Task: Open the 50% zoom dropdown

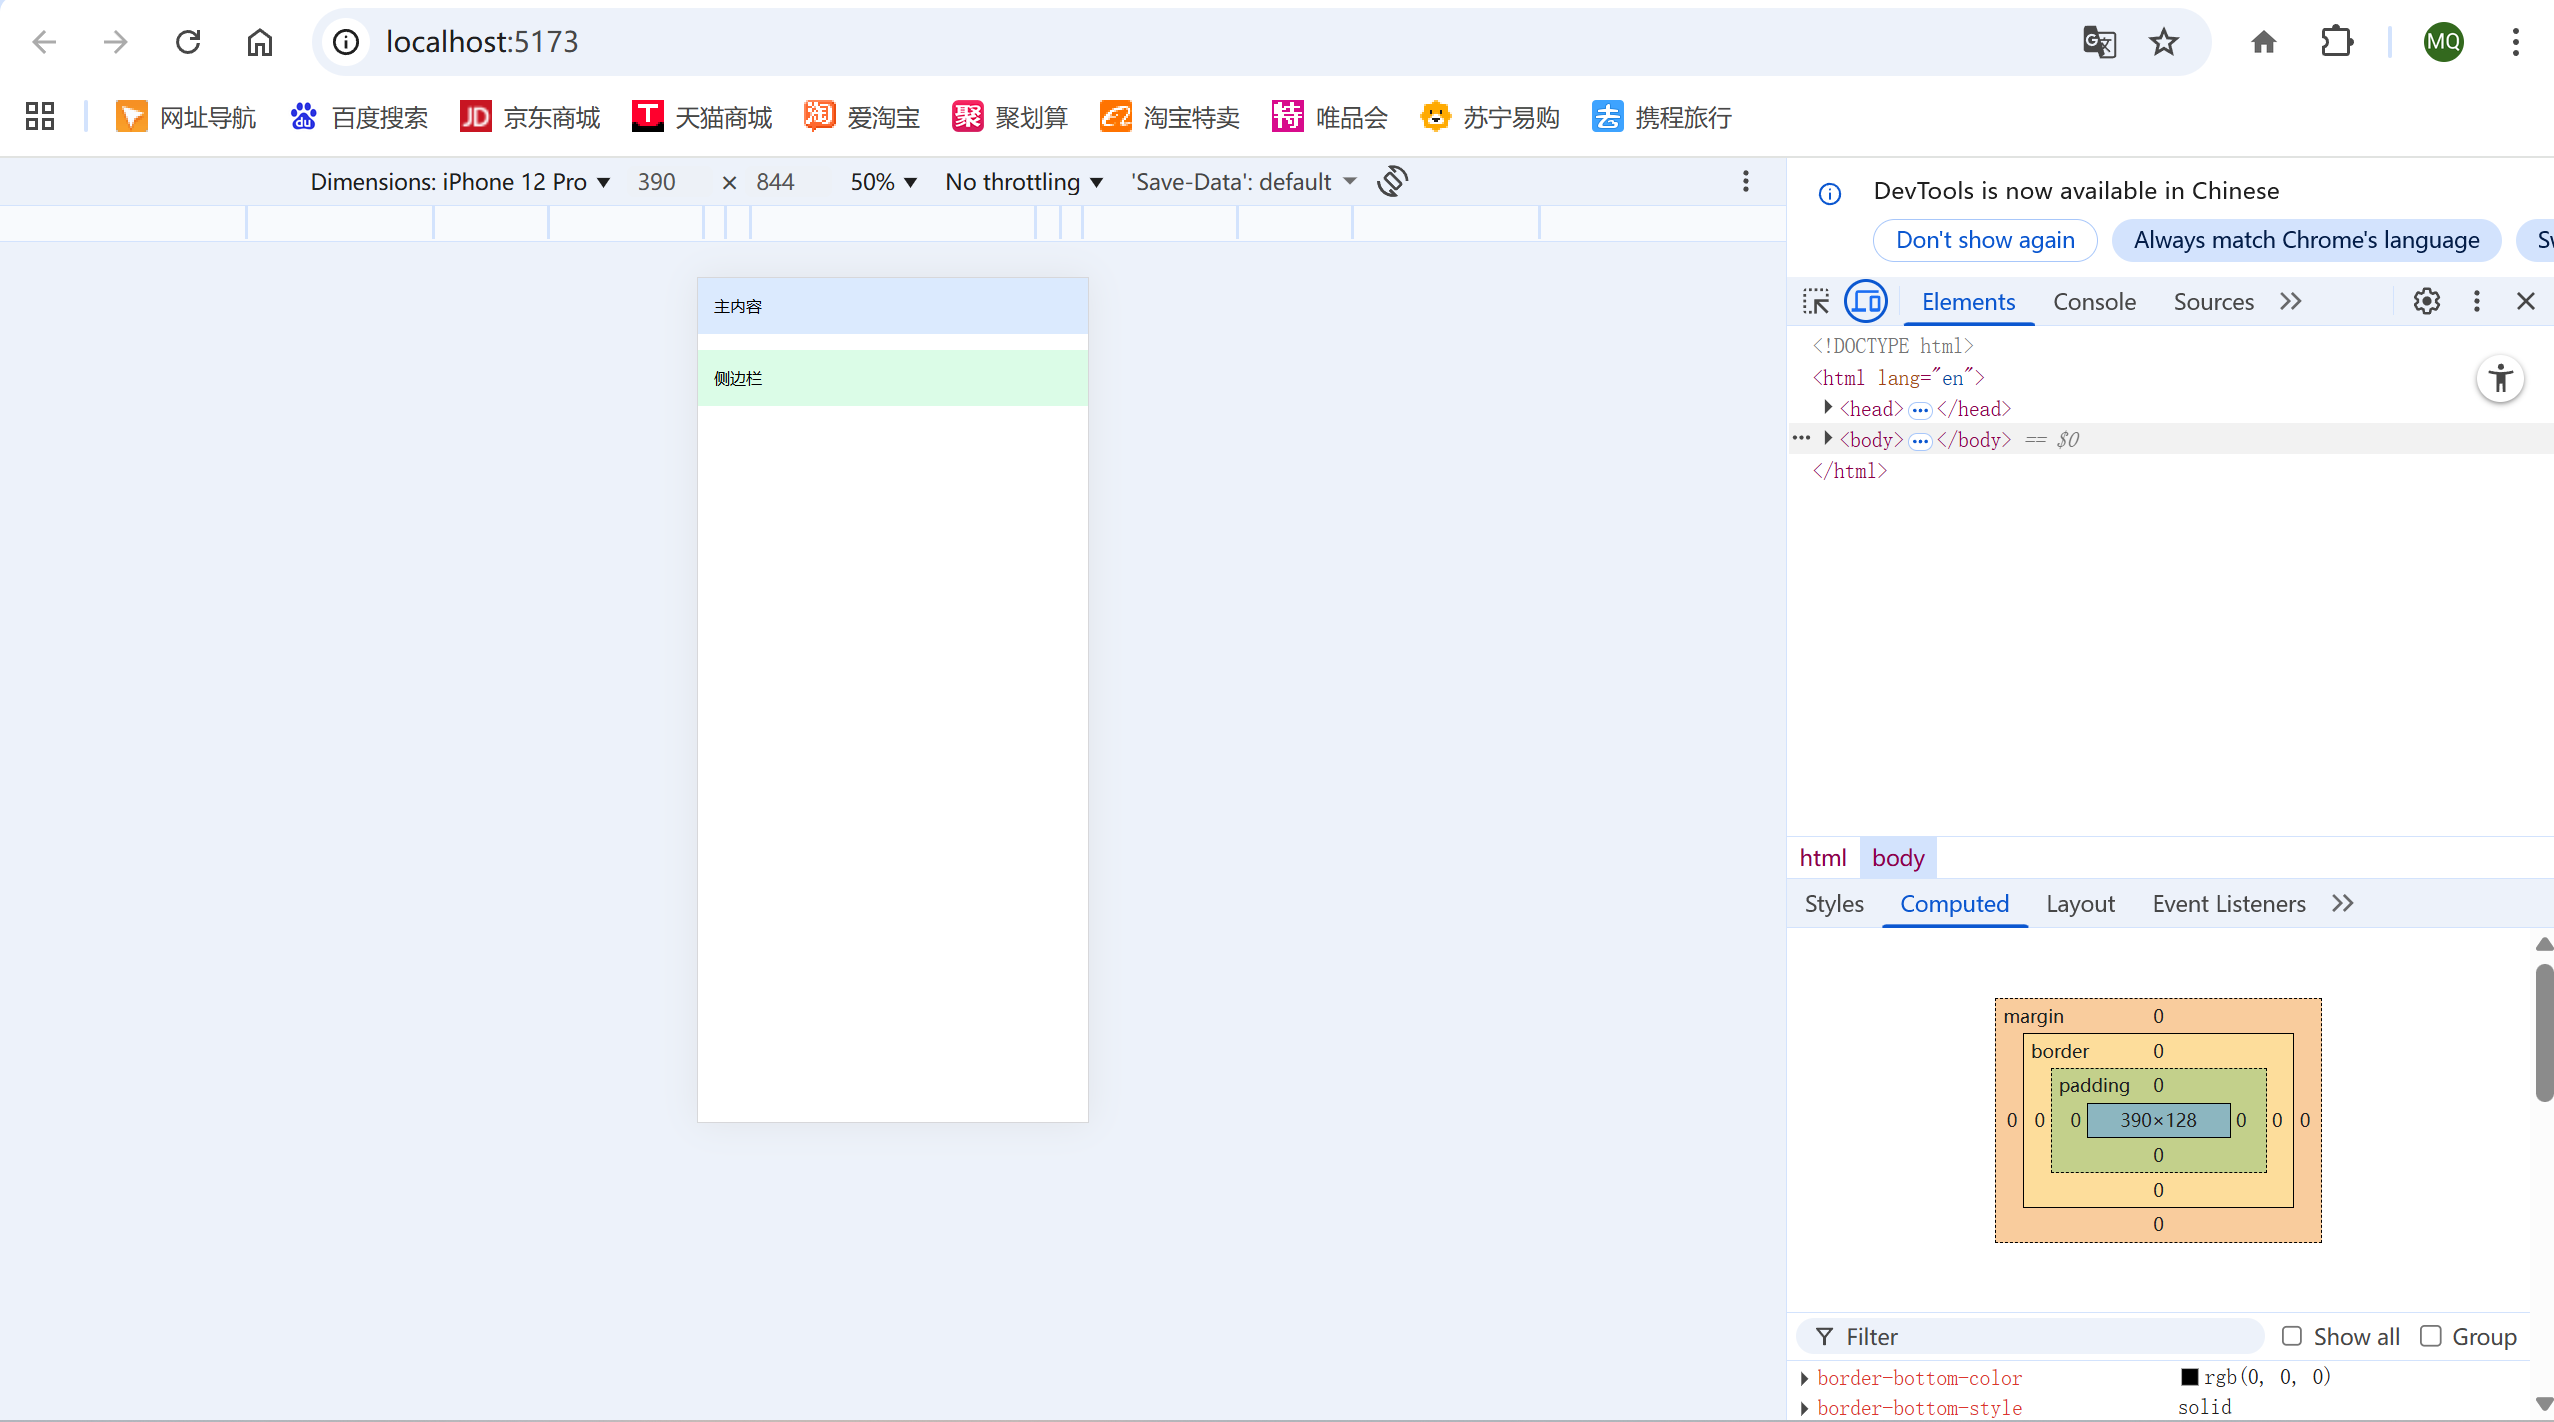Action: [x=883, y=182]
